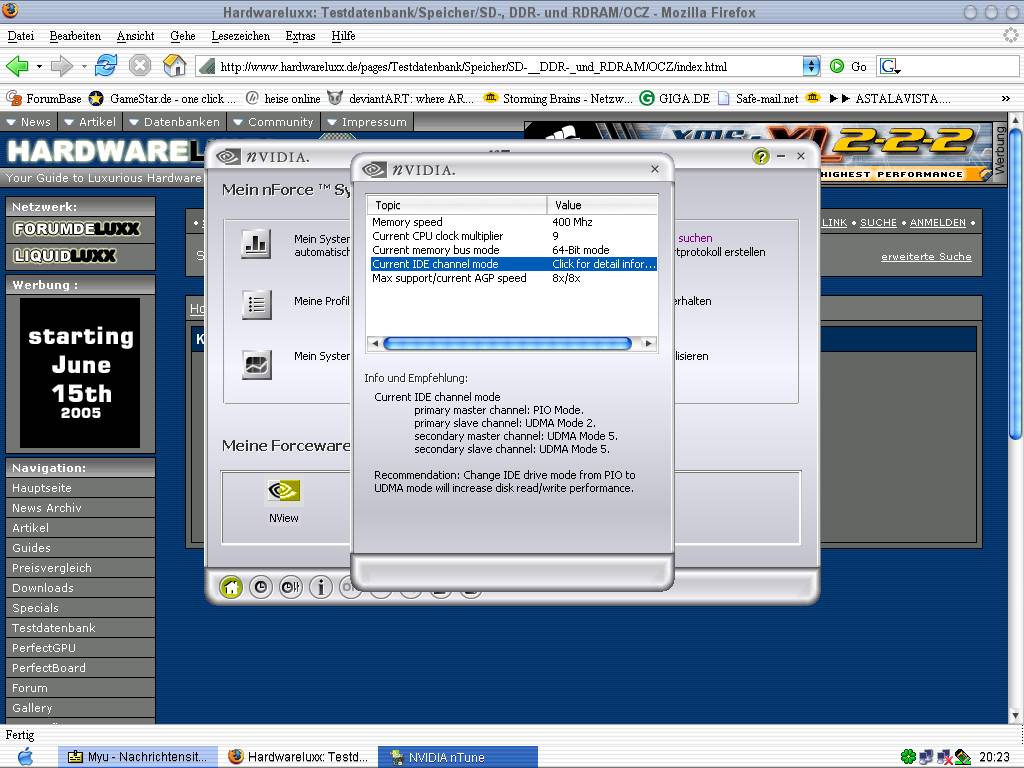The height and width of the screenshot is (768, 1024).
Task: Open the Hilfe menu
Action: [343, 36]
